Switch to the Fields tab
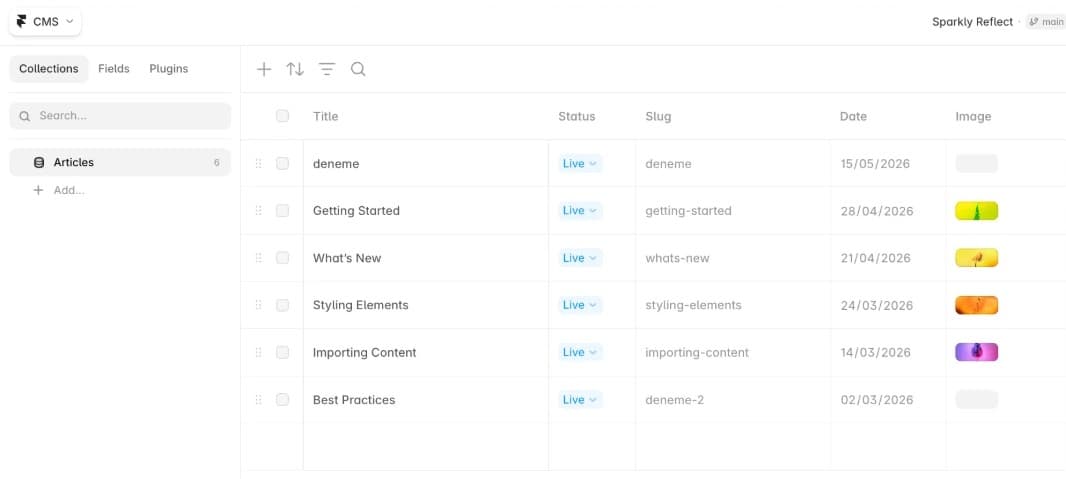The width and height of the screenshot is (1066, 479). 114,69
